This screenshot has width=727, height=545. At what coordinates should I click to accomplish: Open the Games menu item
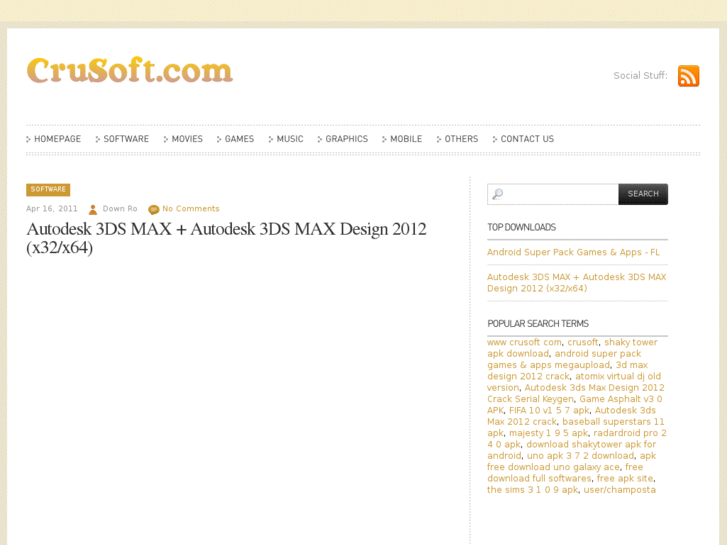(236, 139)
